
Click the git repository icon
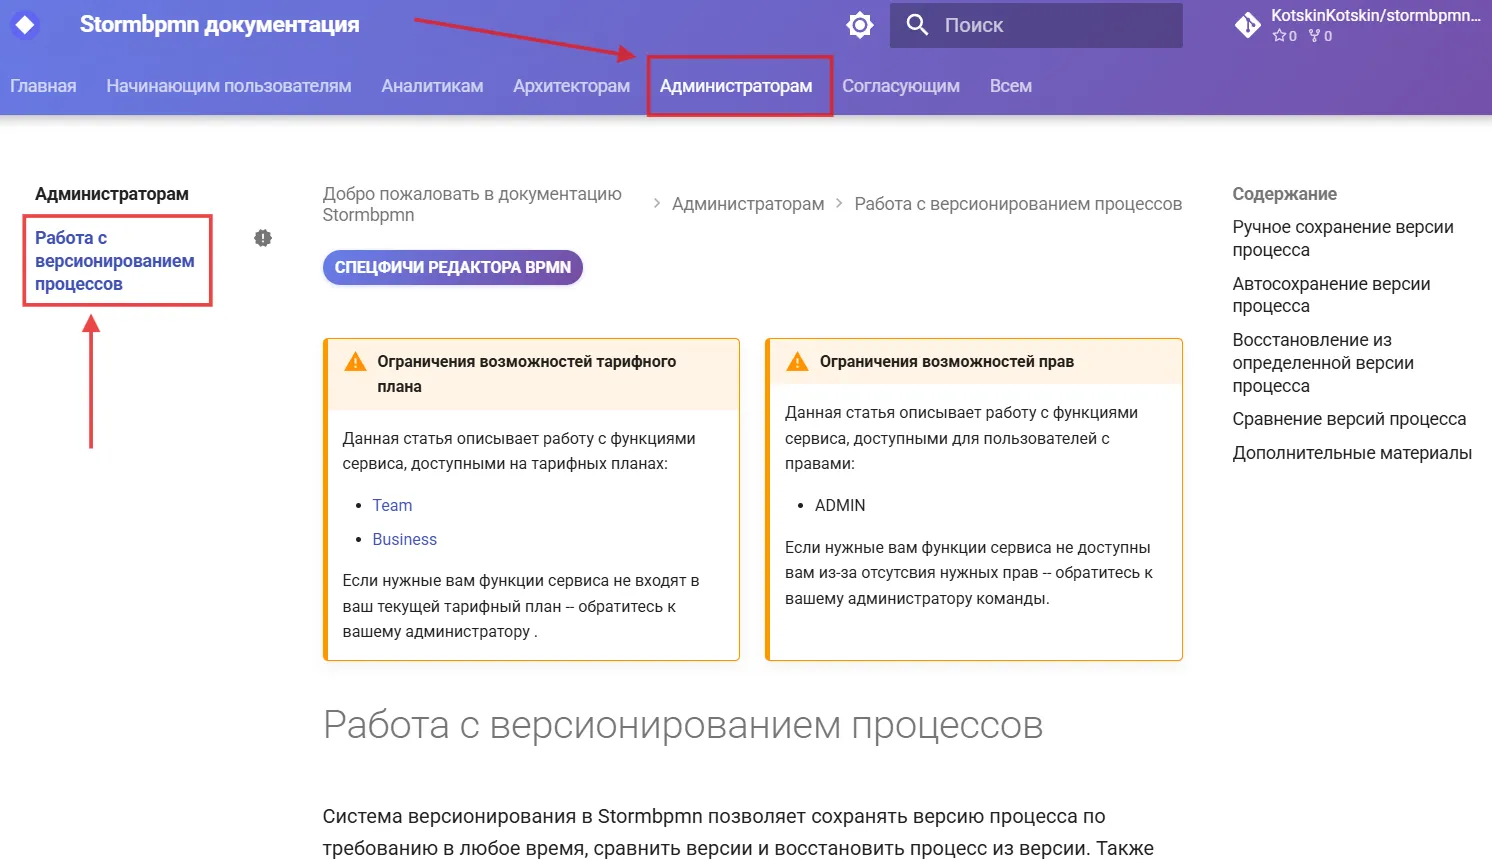click(x=1247, y=25)
